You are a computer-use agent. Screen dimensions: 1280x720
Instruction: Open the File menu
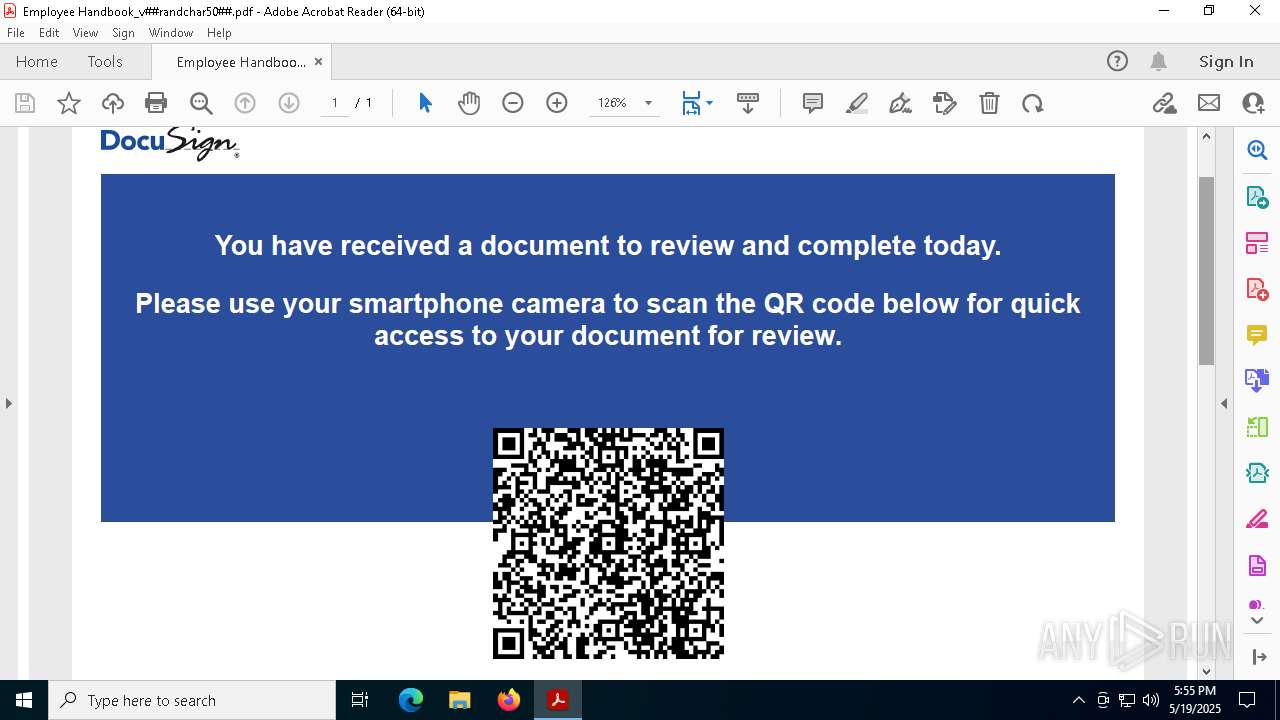tap(16, 33)
